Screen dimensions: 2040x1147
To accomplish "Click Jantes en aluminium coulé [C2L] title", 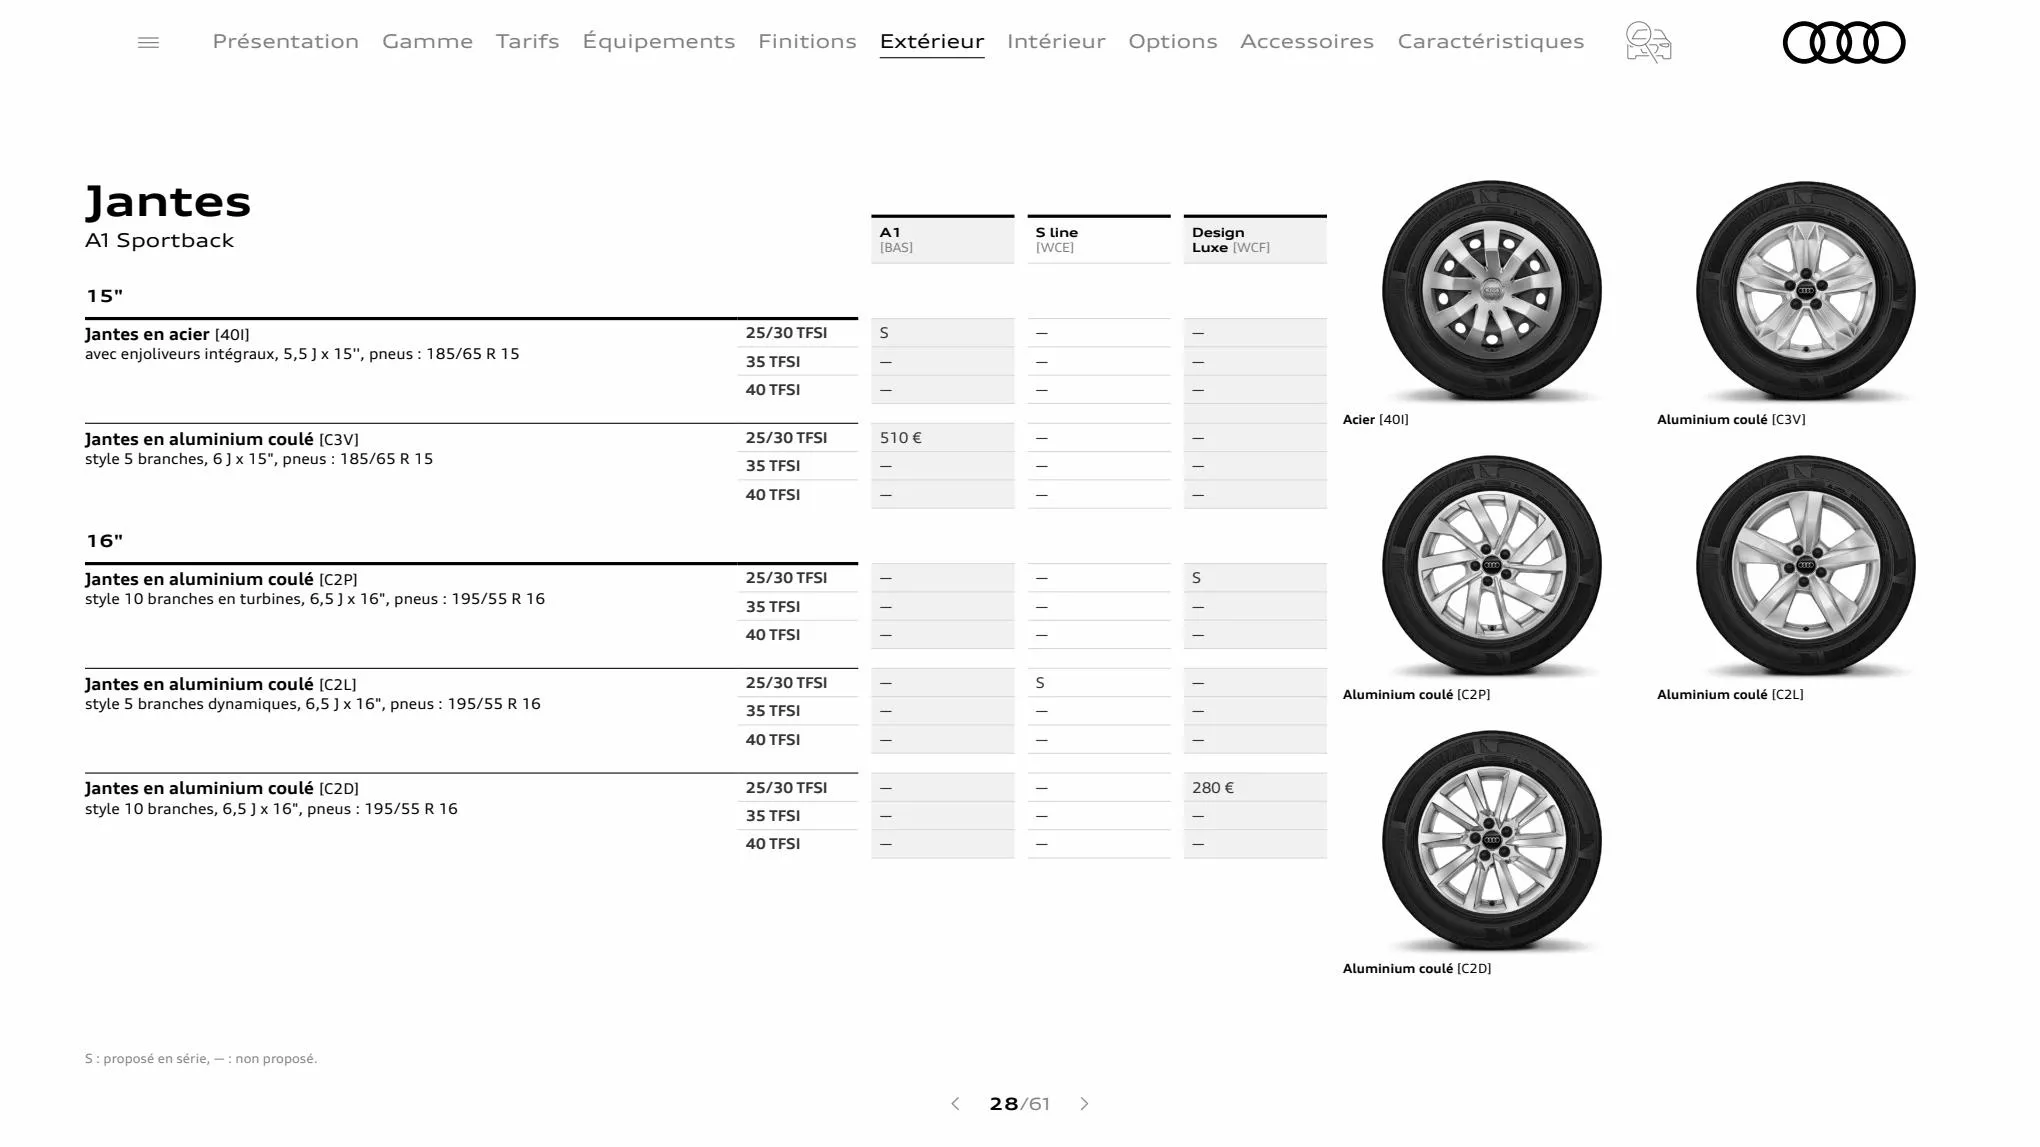I will [221, 684].
